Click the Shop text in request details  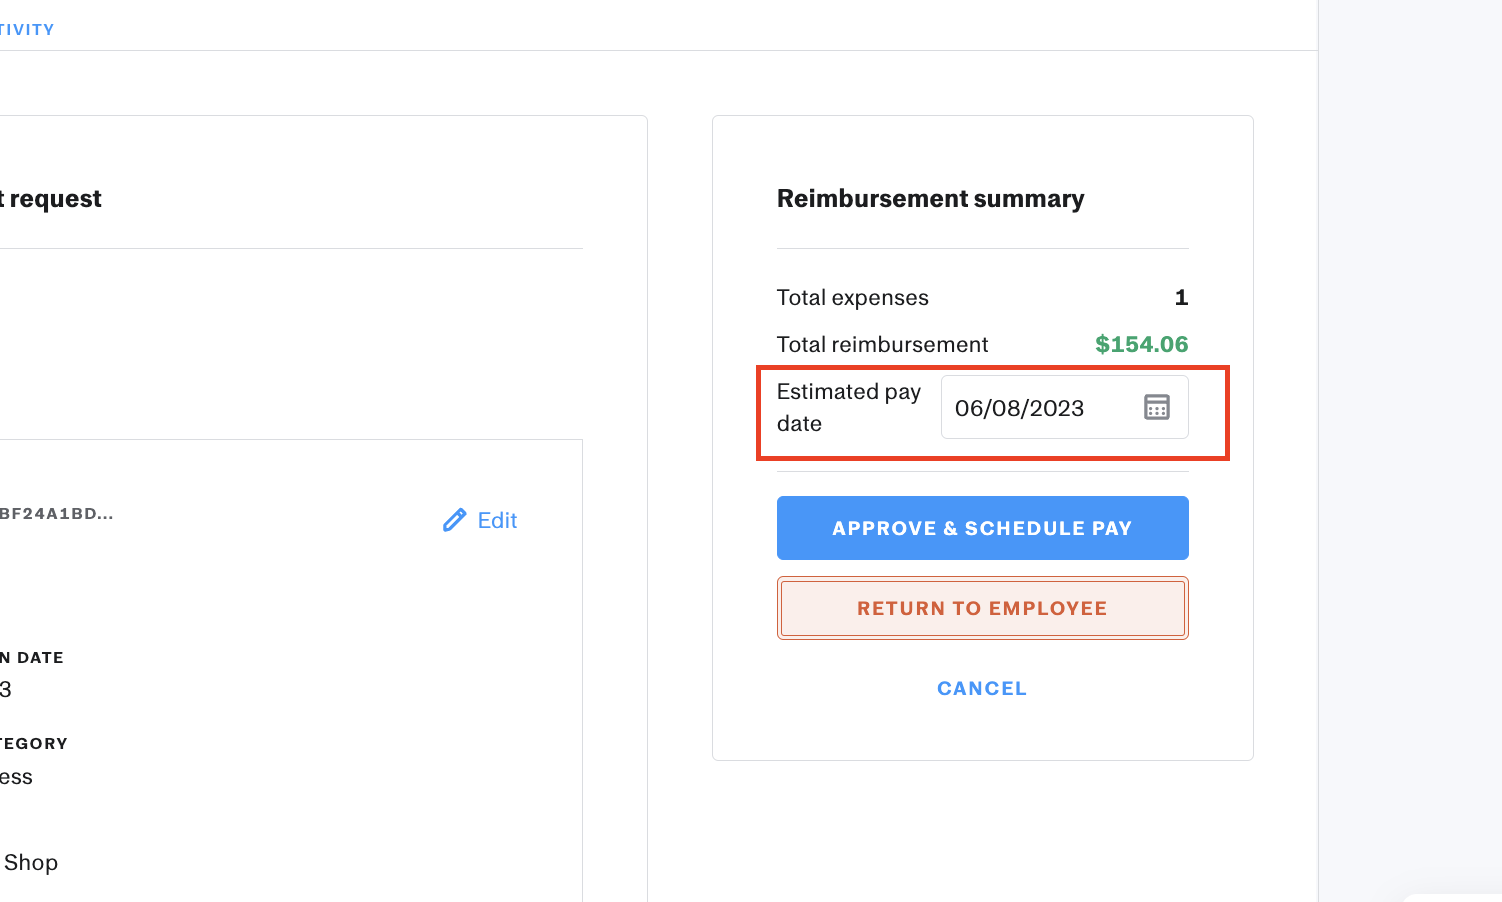(x=31, y=862)
